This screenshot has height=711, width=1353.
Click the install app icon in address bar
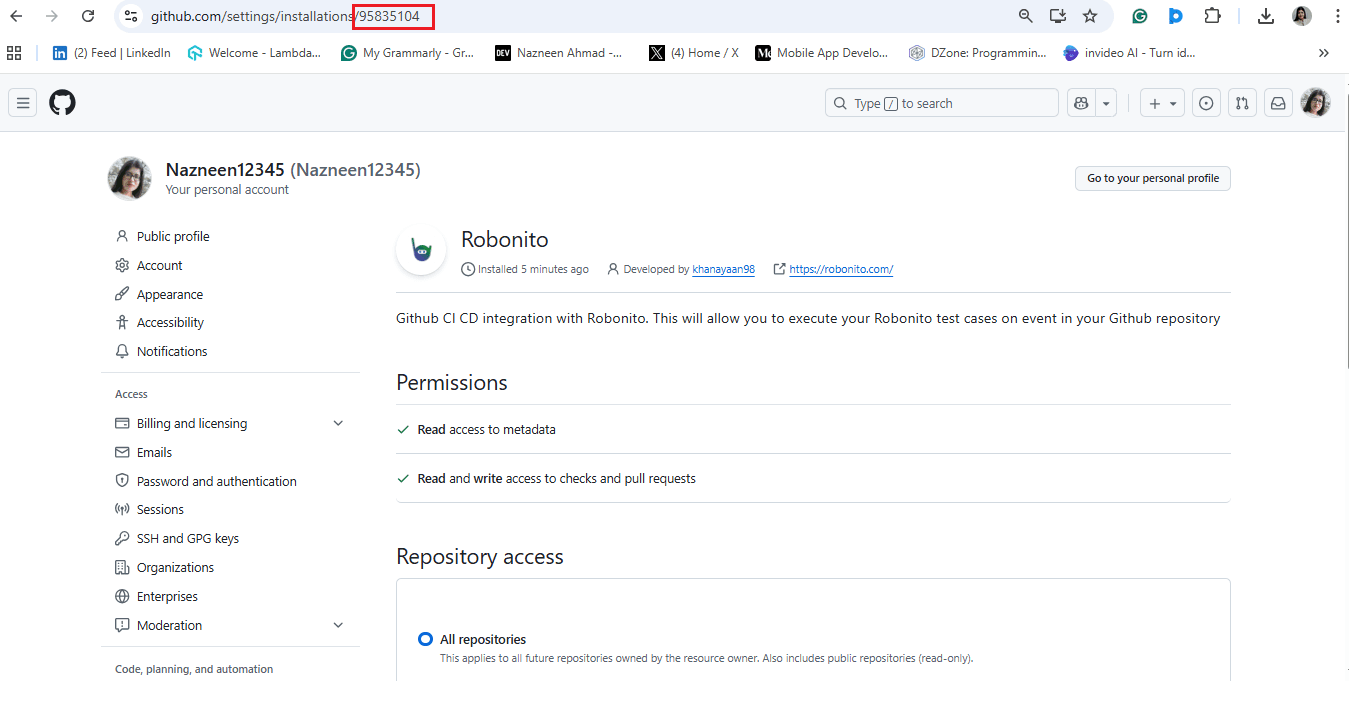(1057, 16)
